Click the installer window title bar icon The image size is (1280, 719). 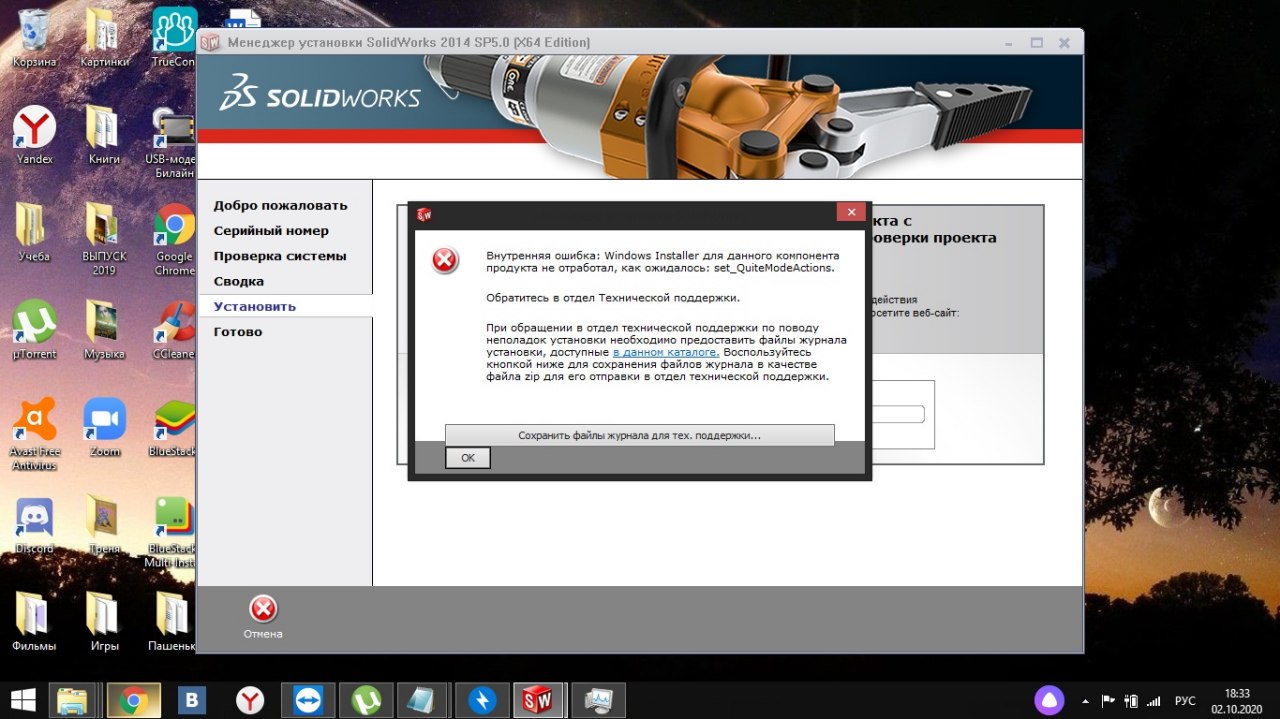point(209,42)
